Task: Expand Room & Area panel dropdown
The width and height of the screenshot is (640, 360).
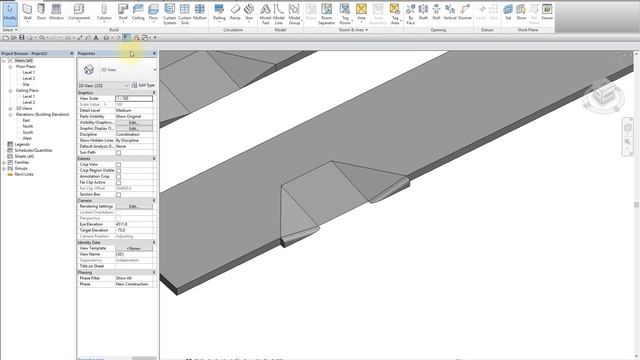Action: [x=353, y=30]
